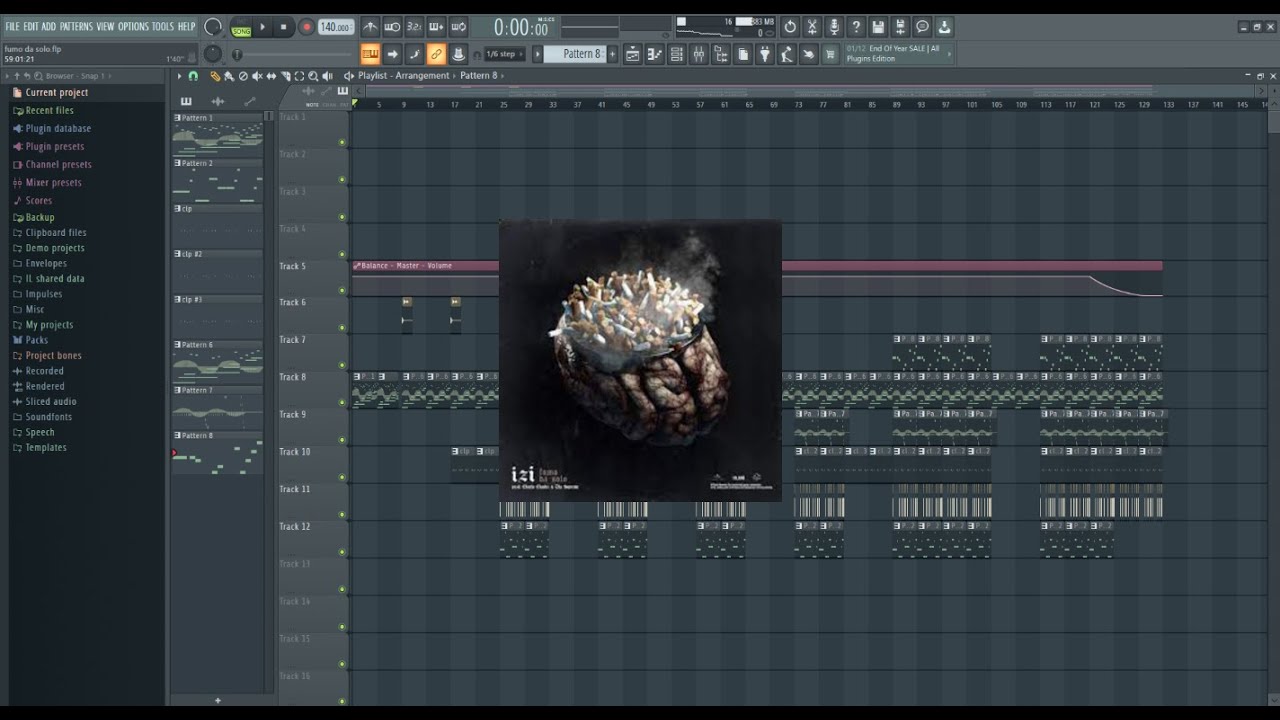The width and height of the screenshot is (1280, 720).
Task: Open the Channel rack icon
Action: (x=676, y=54)
